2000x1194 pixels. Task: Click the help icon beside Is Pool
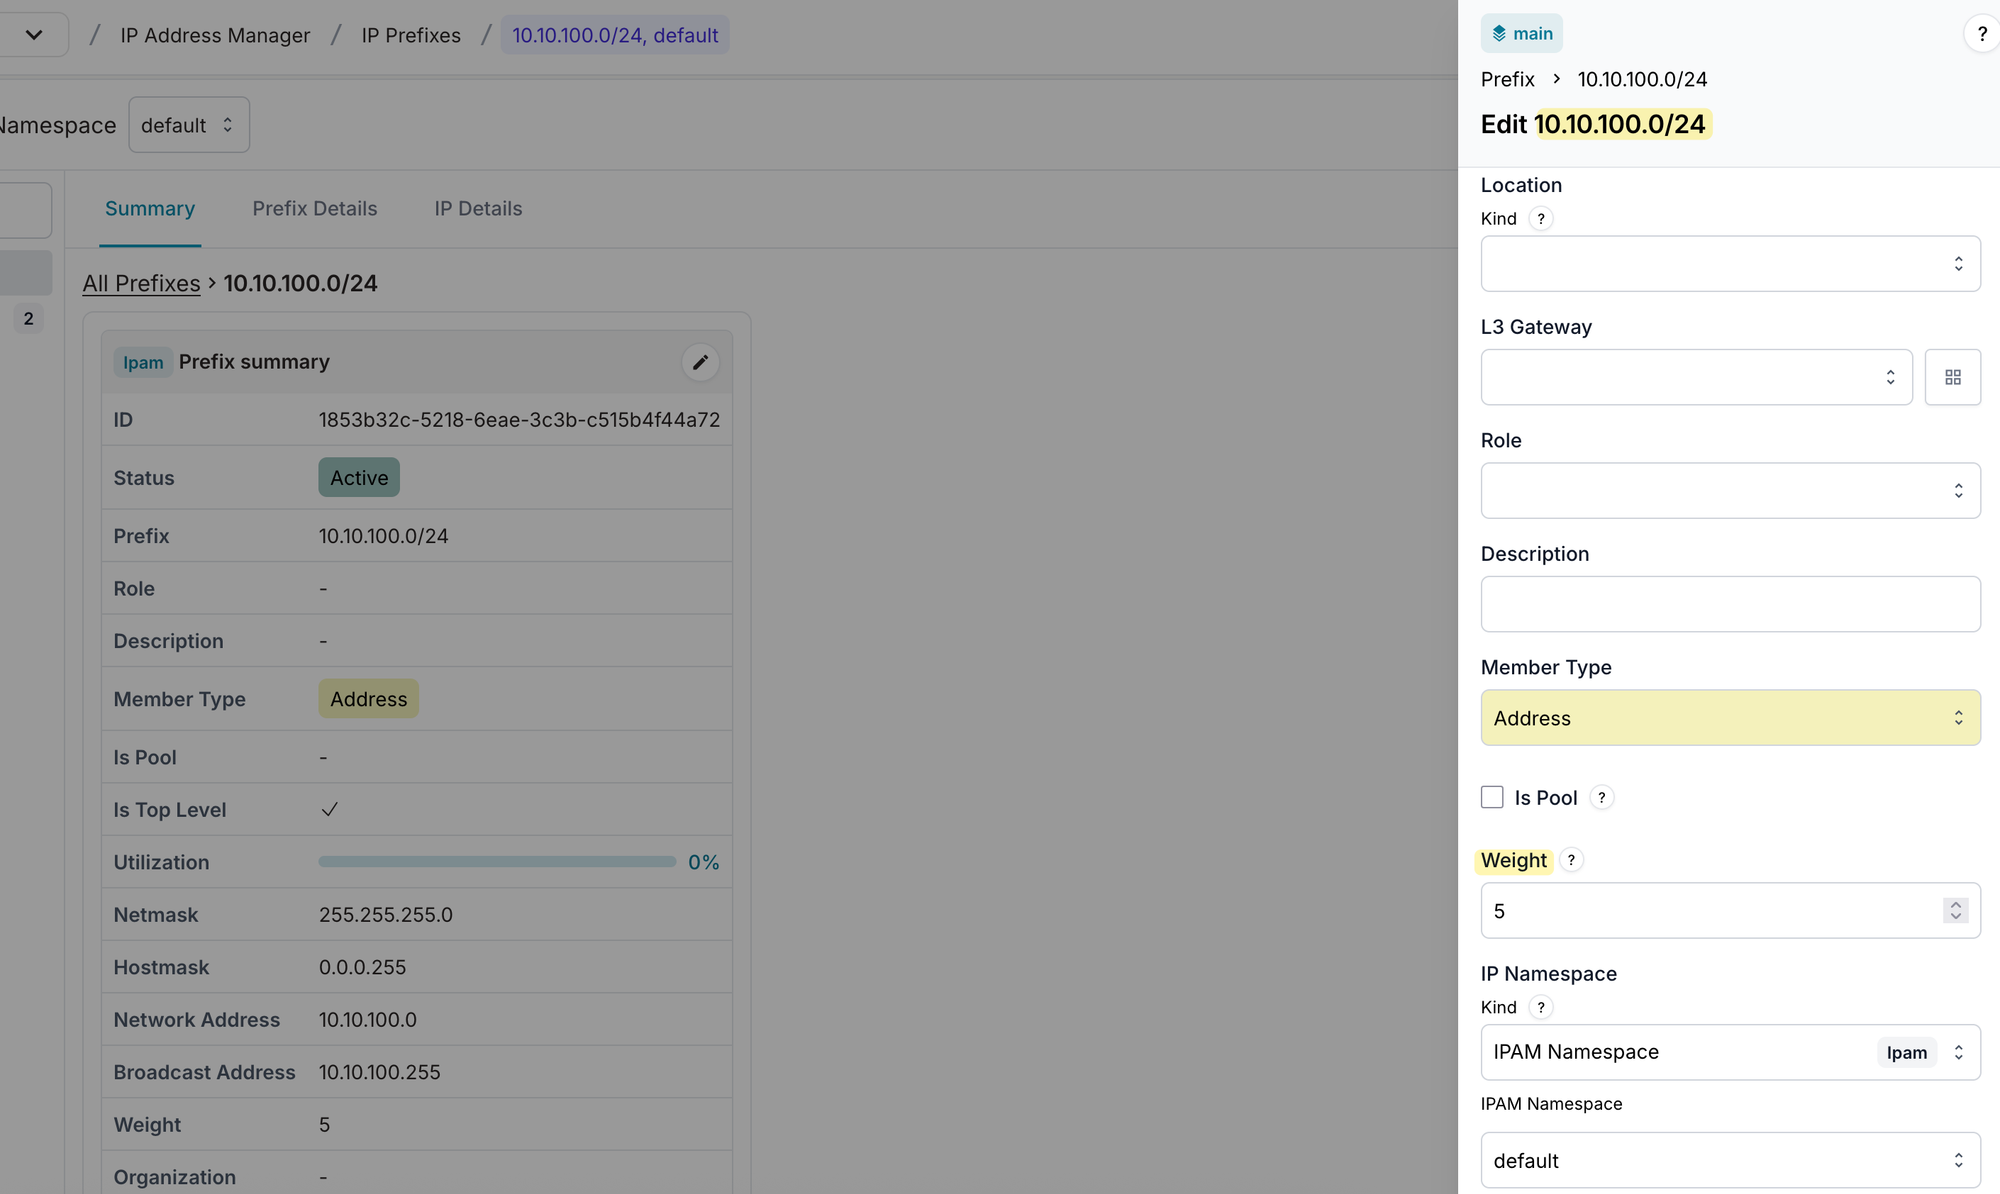(1601, 798)
